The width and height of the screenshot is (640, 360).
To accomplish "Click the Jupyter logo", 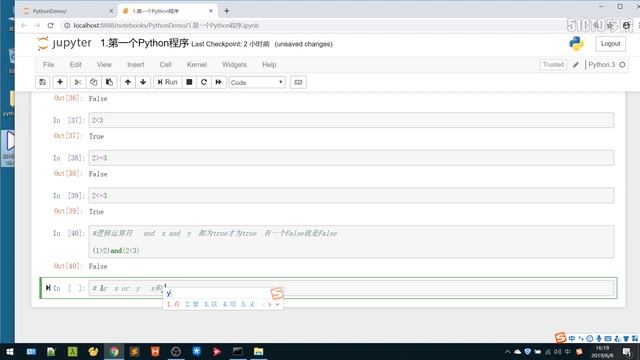I will [64, 43].
